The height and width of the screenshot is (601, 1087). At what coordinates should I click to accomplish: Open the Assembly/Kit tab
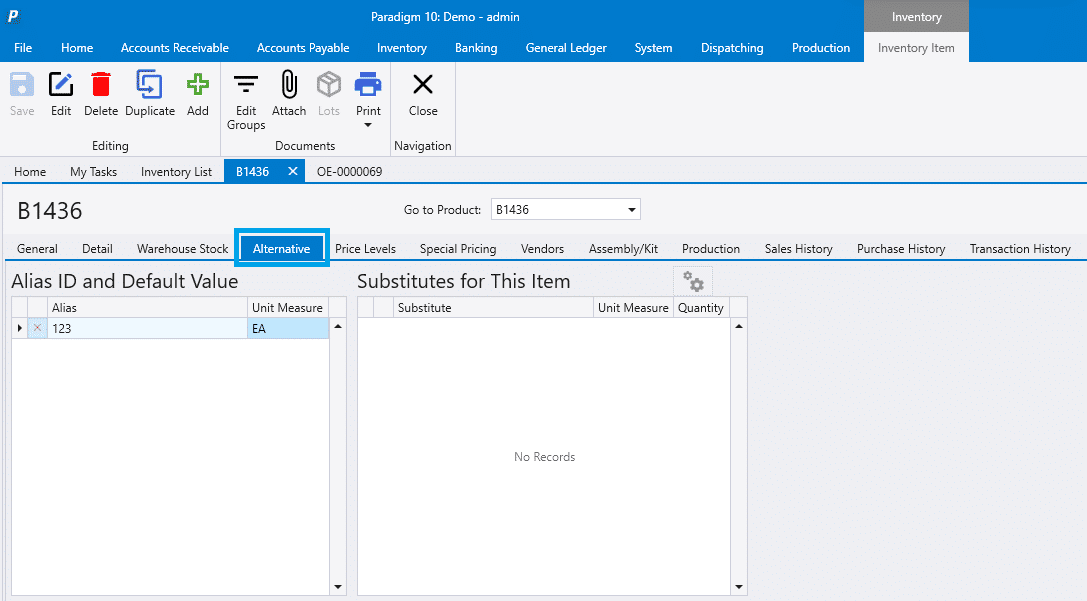(623, 249)
